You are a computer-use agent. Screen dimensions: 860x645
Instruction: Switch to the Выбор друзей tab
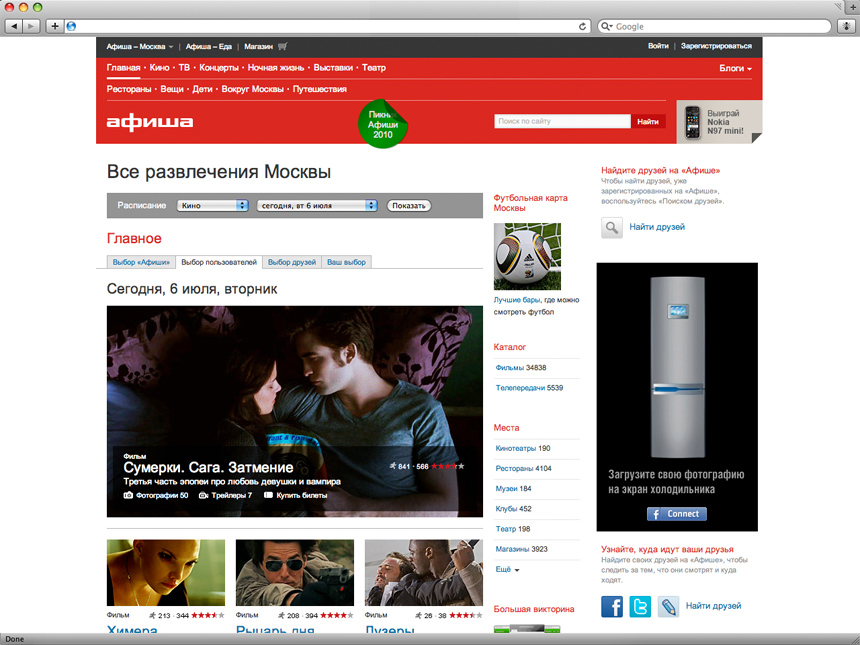(292, 262)
